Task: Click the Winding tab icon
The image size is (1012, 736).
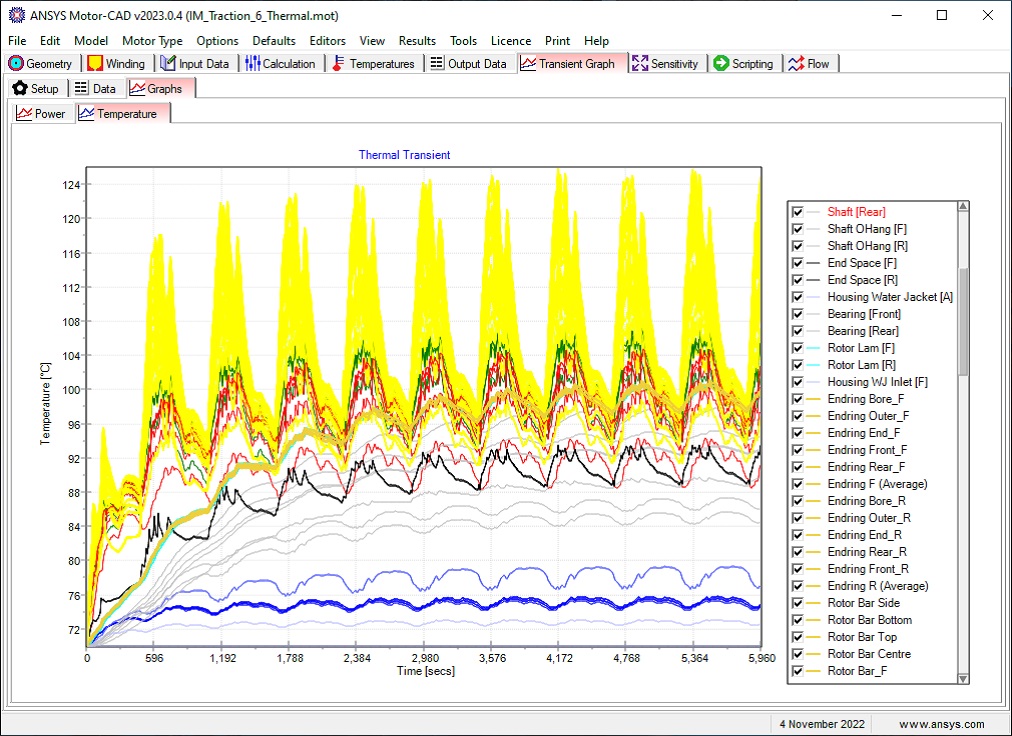Action: [x=96, y=63]
